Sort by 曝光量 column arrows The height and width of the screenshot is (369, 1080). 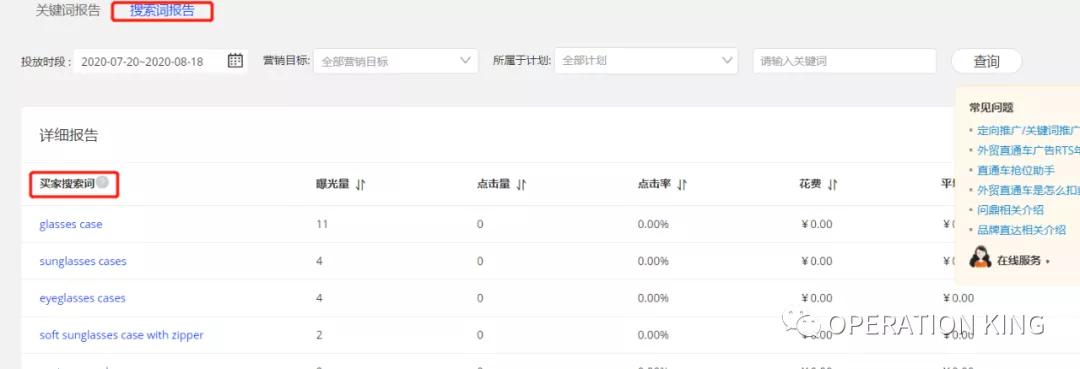point(360,184)
